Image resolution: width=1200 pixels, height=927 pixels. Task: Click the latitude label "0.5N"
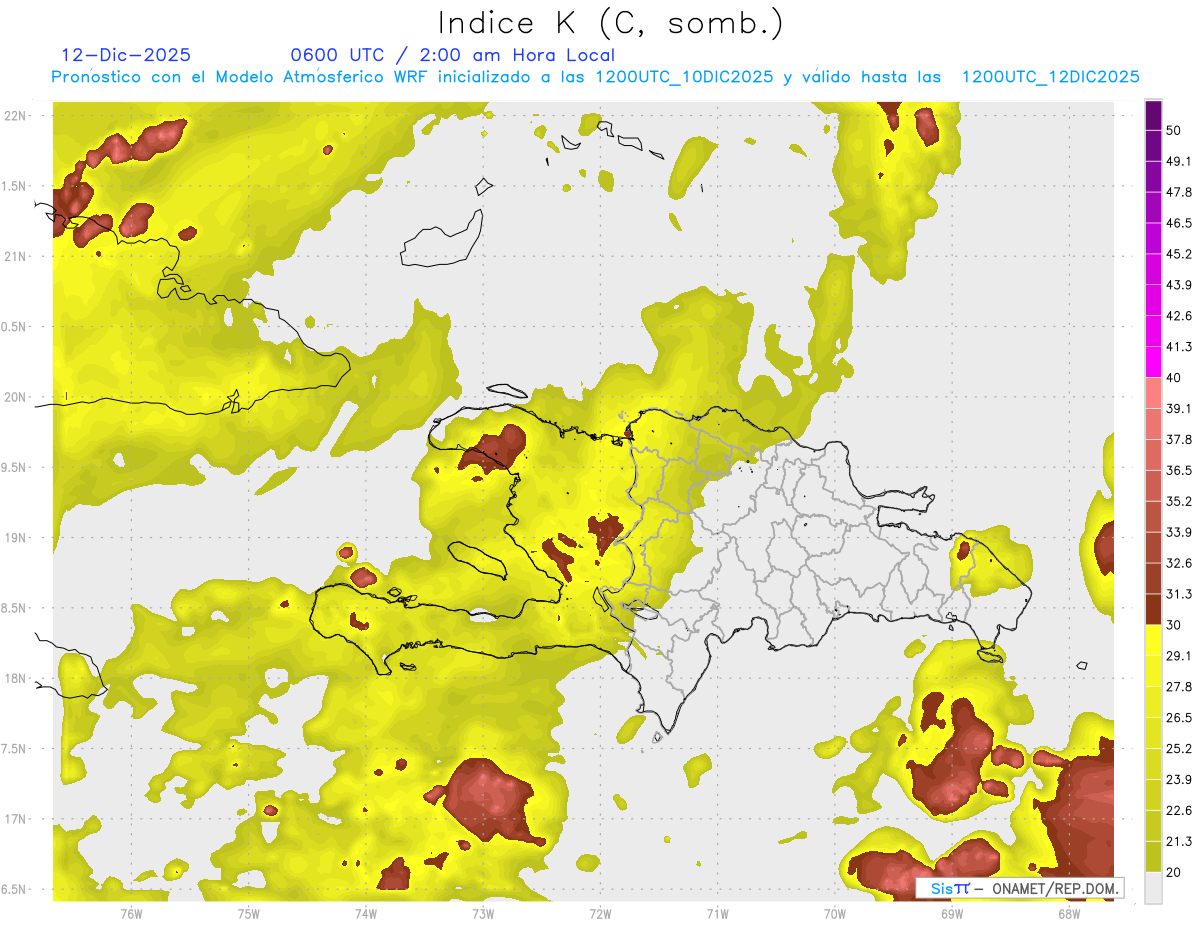(x=16, y=327)
